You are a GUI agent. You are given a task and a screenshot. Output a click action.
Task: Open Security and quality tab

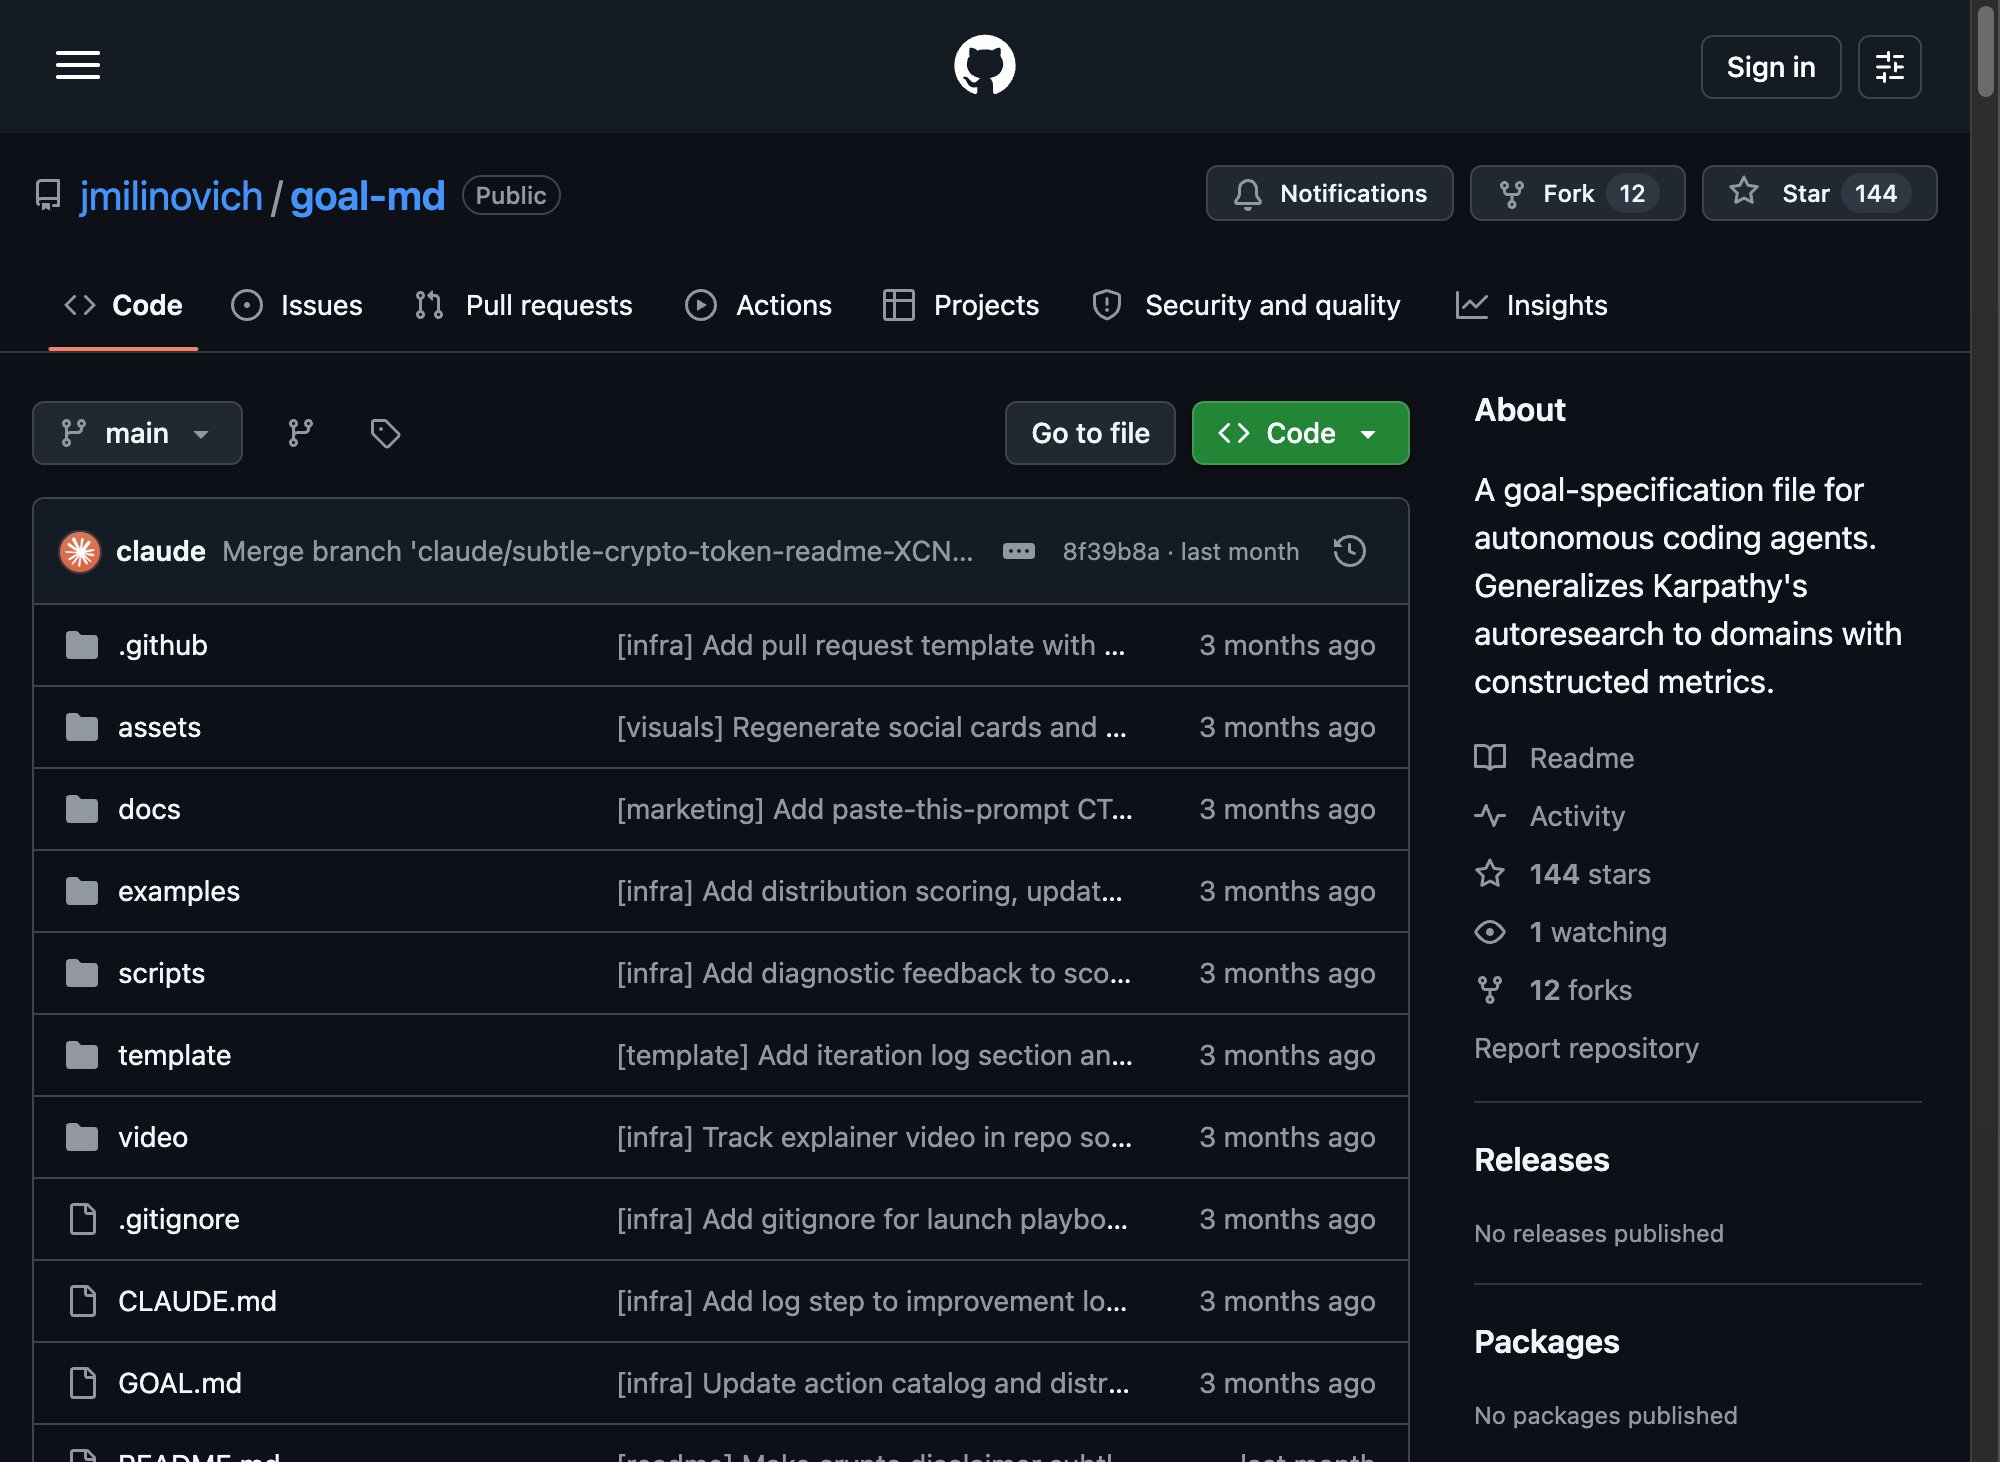click(1247, 305)
